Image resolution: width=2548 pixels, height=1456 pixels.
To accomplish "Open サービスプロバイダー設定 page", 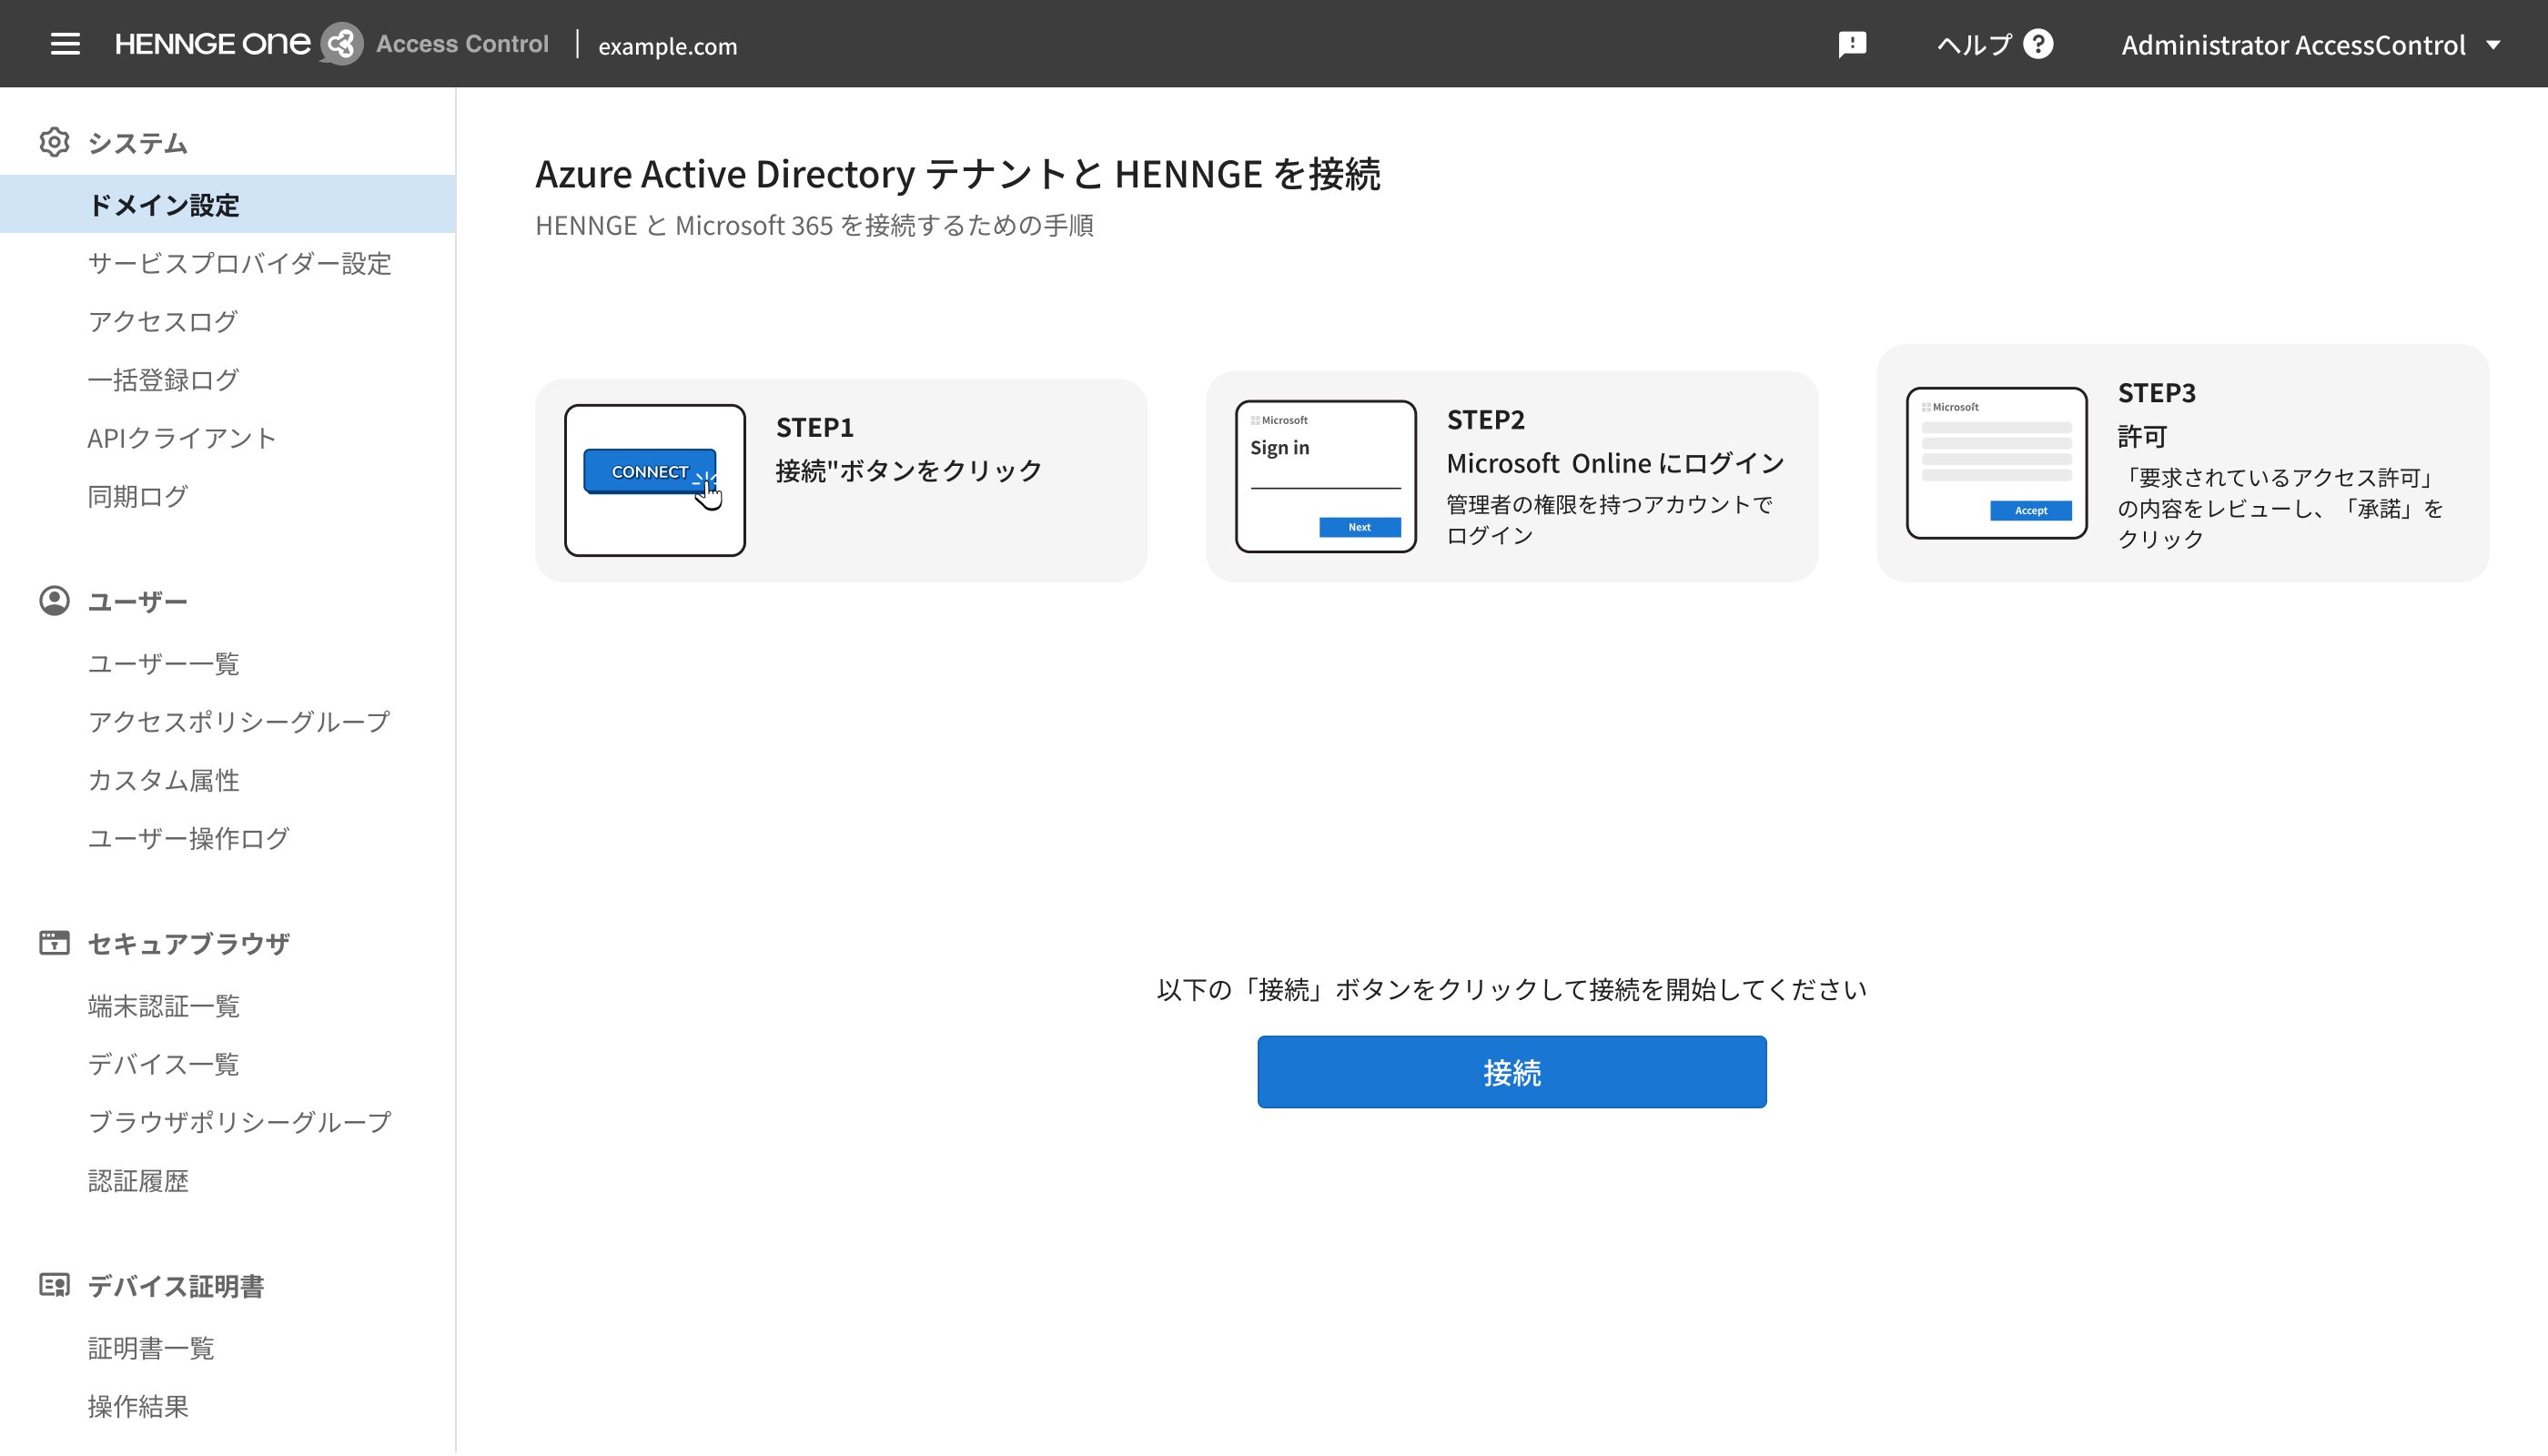I will click(x=239, y=263).
